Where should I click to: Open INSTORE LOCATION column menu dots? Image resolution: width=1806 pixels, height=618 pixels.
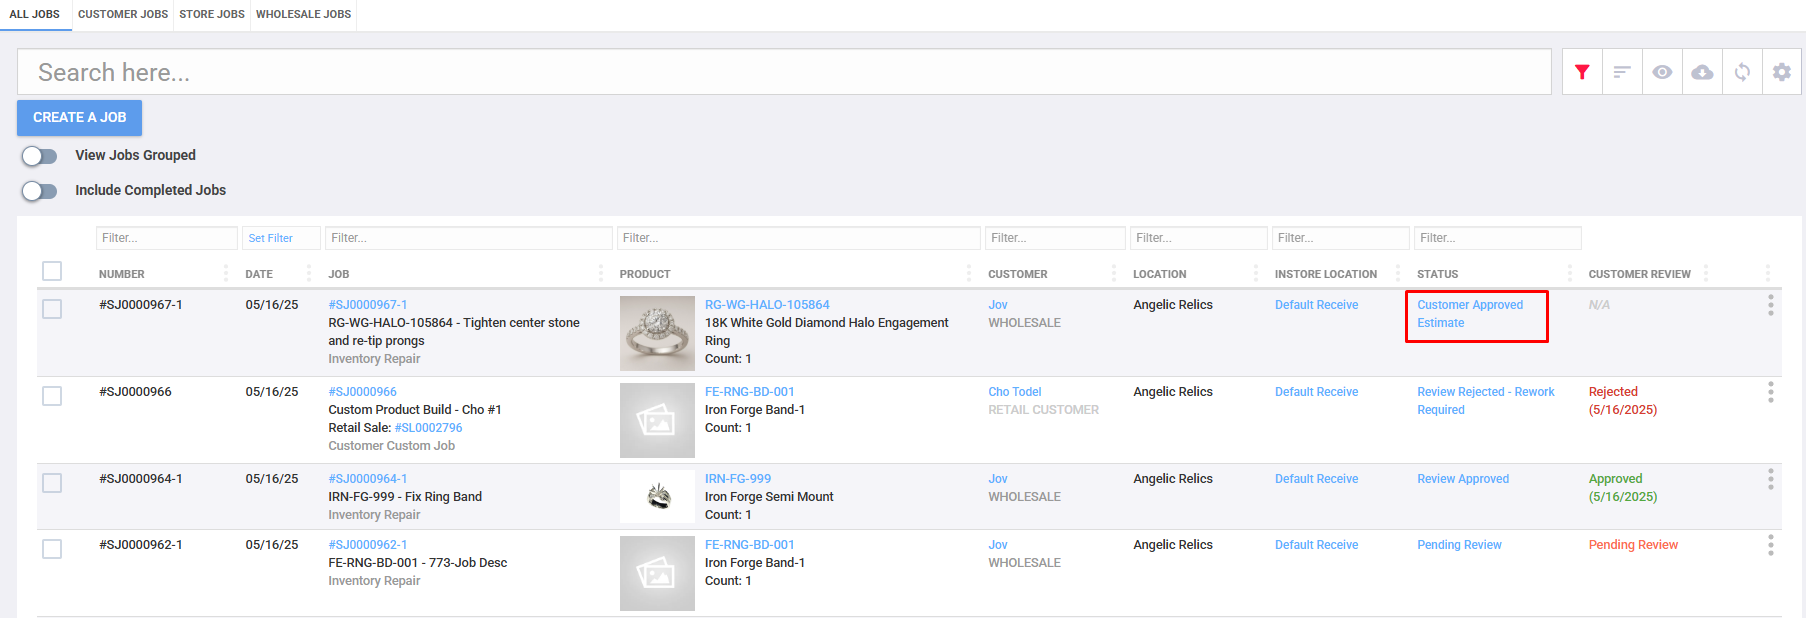[1398, 273]
